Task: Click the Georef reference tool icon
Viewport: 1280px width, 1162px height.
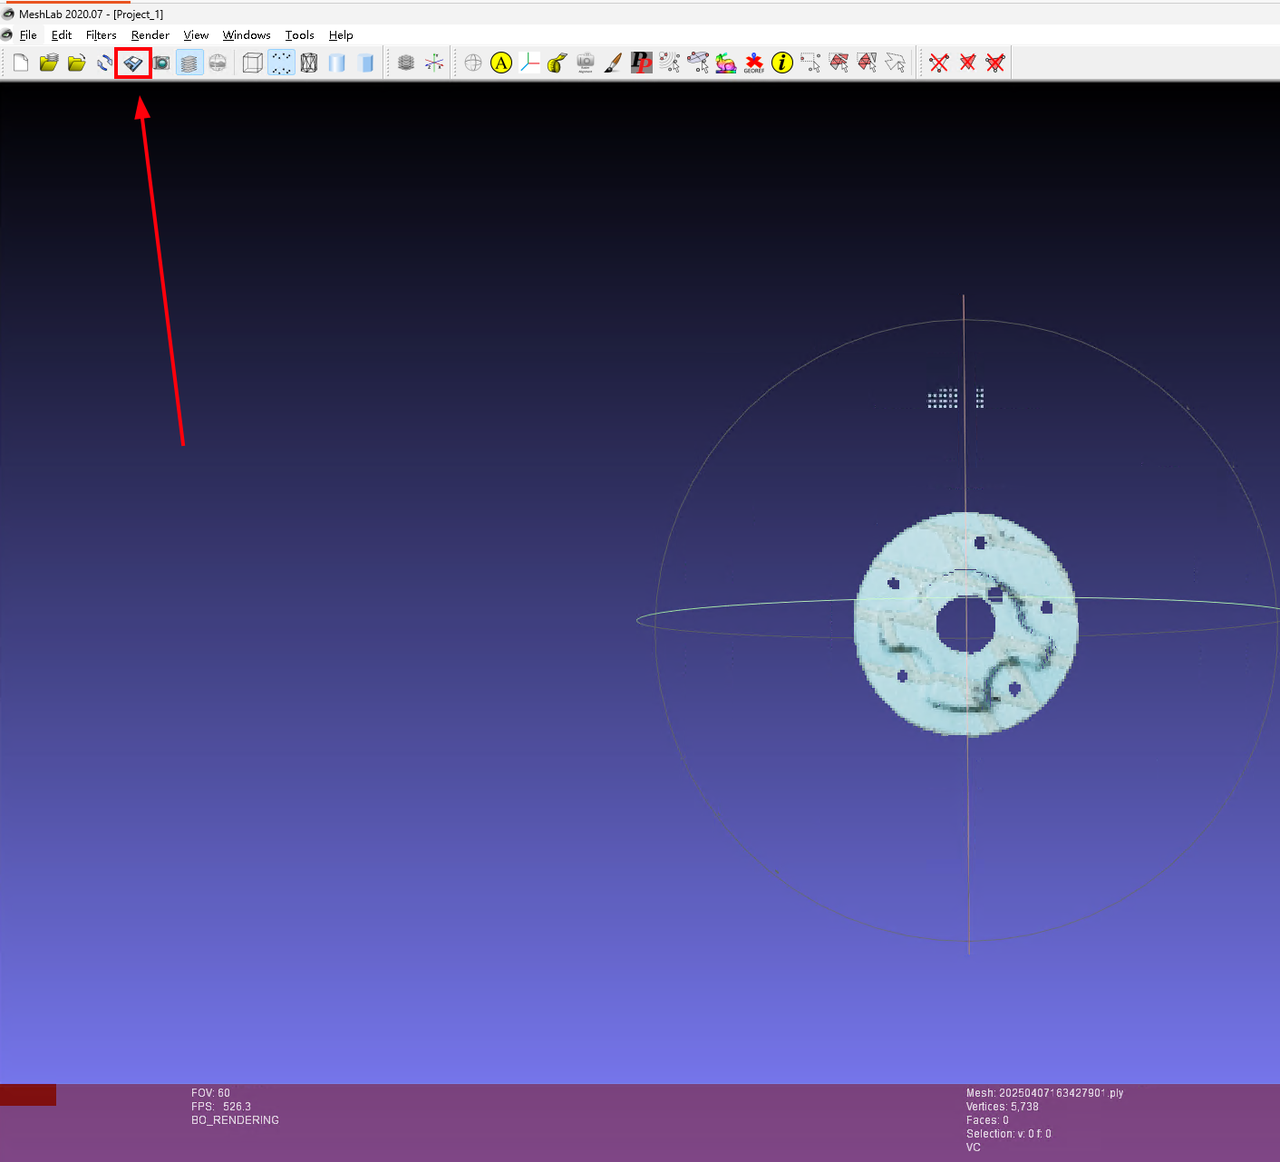Action: (x=754, y=63)
